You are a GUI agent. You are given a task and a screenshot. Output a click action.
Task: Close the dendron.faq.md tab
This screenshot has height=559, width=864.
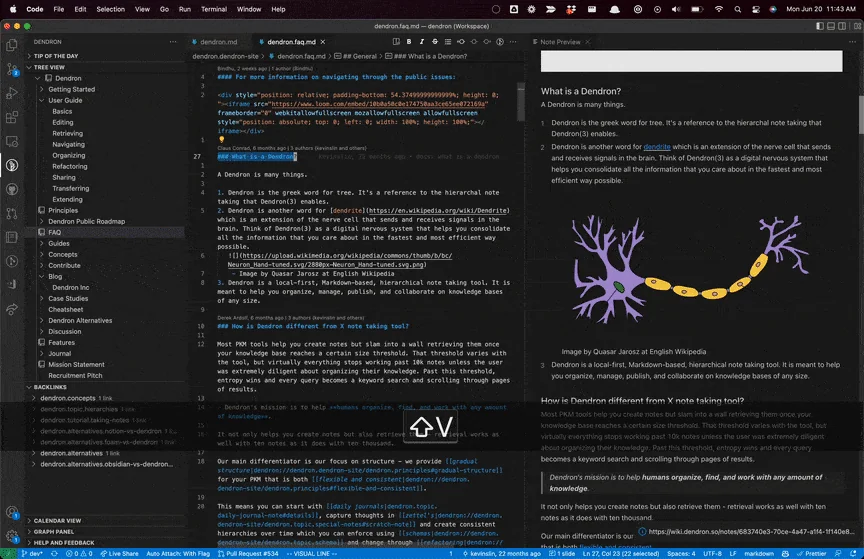pyautogui.click(x=323, y=42)
